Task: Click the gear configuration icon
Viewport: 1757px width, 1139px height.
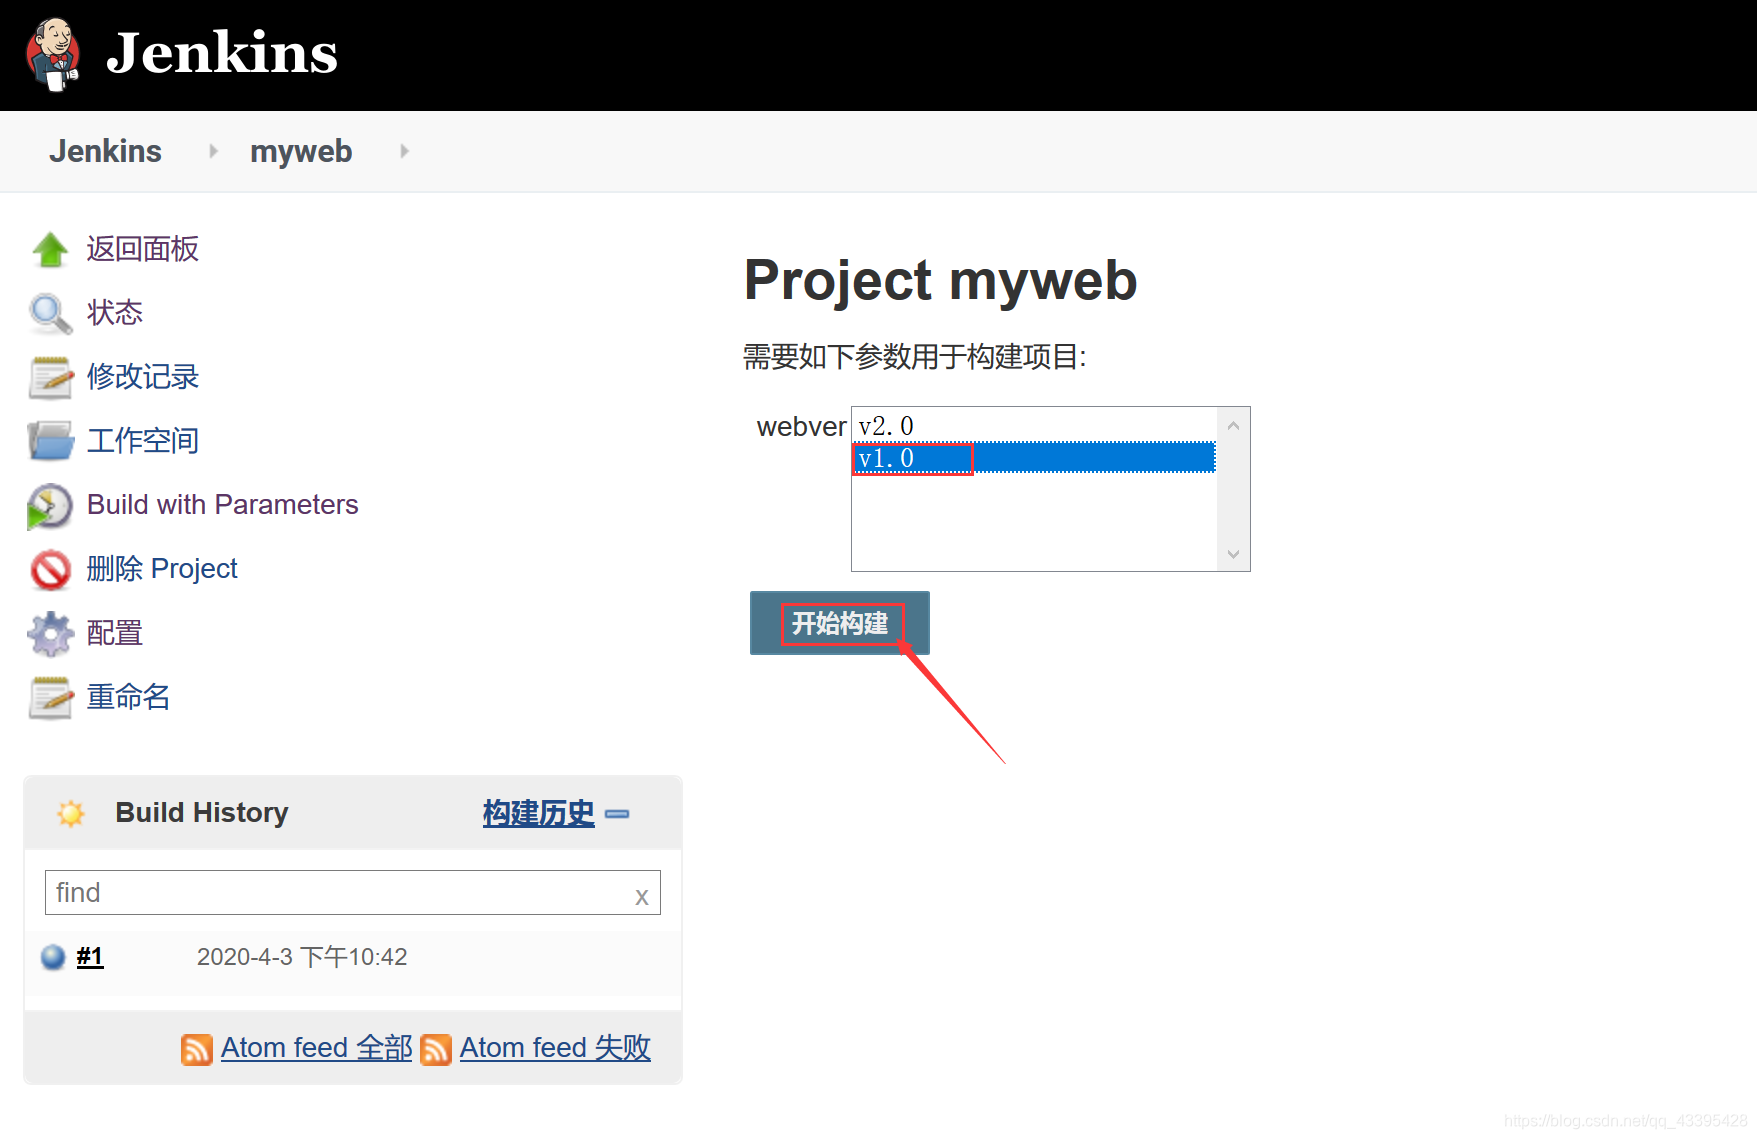Action: [x=50, y=634]
